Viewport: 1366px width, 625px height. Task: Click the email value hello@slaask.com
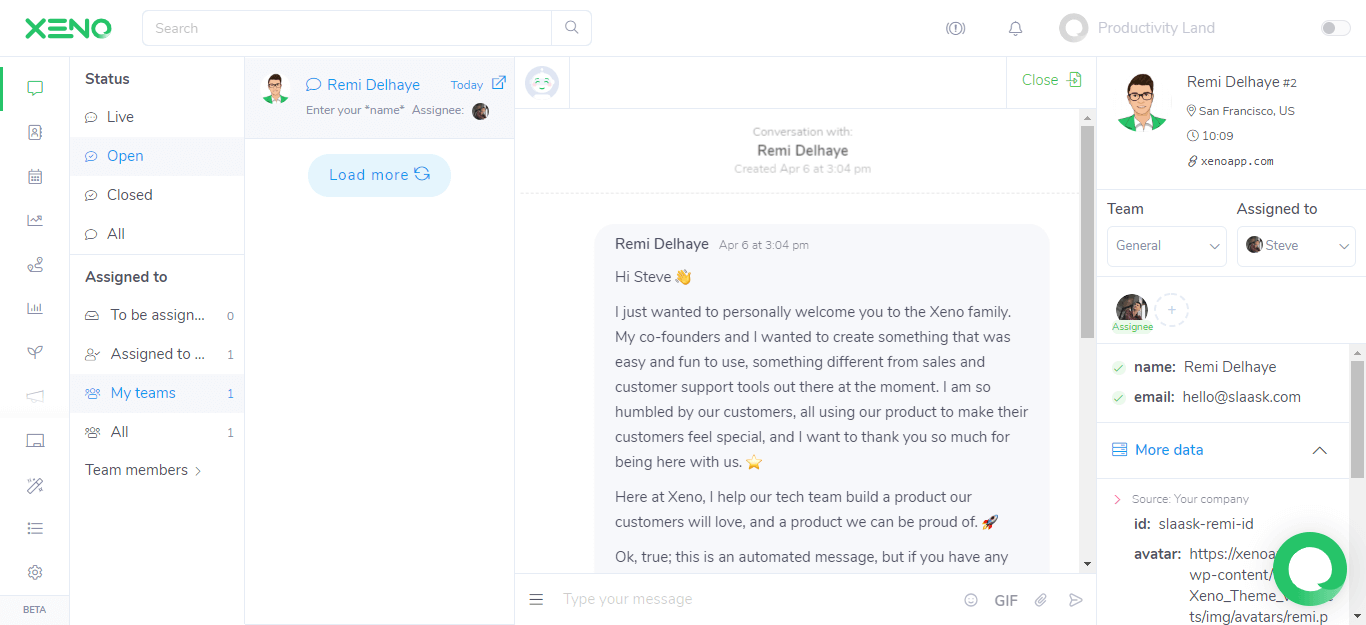1242,397
